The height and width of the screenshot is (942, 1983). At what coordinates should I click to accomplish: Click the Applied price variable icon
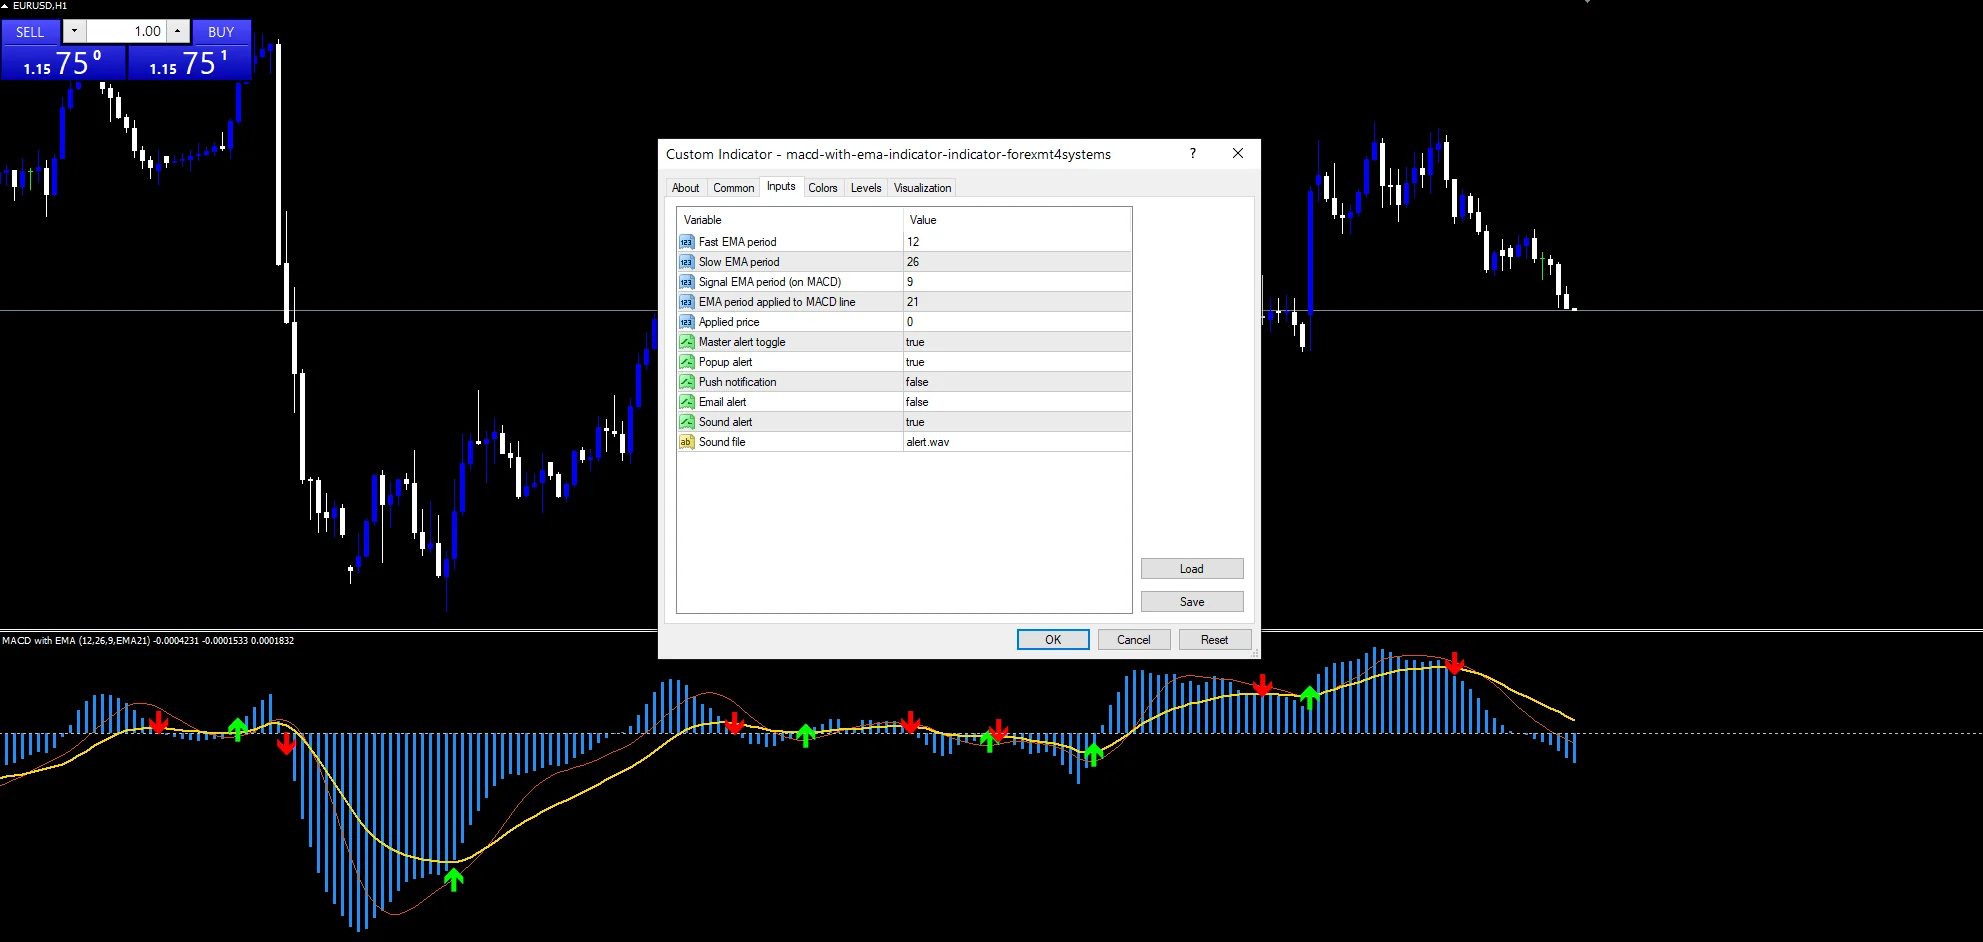(x=686, y=322)
